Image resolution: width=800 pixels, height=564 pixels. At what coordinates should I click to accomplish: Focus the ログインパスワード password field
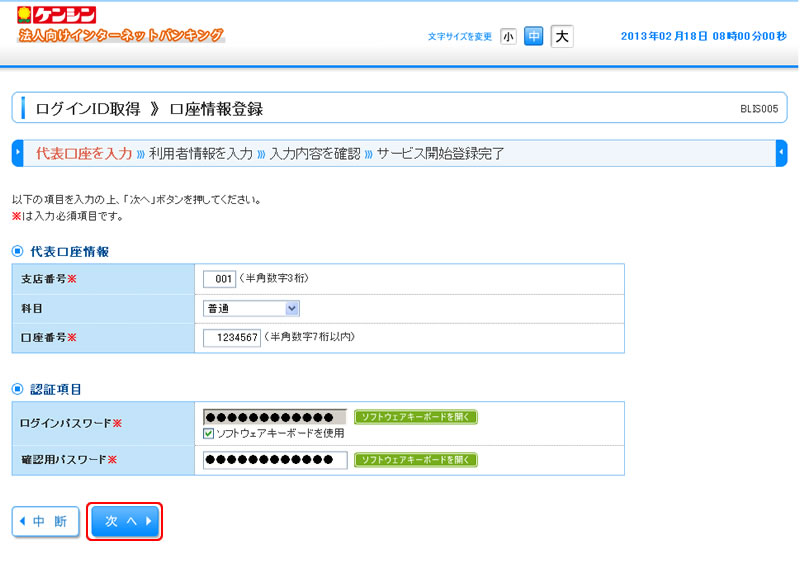coord(274,416)
